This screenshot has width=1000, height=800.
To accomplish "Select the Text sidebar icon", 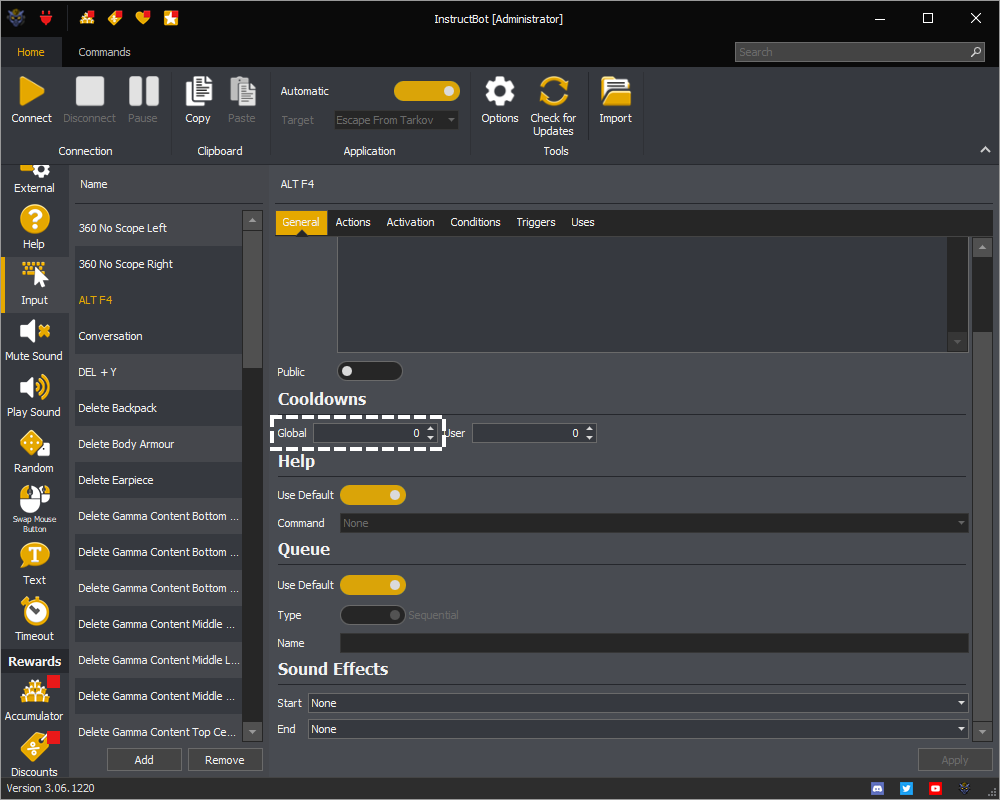I will (34, 555).
